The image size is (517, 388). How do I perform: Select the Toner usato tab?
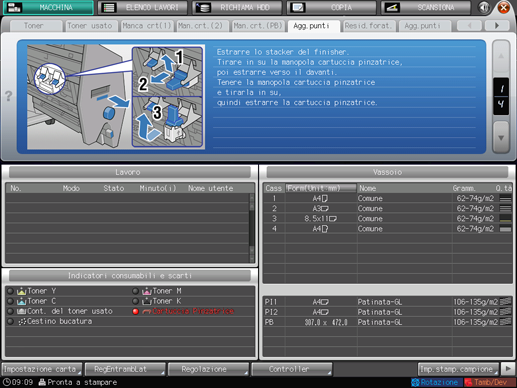point(92,26)
